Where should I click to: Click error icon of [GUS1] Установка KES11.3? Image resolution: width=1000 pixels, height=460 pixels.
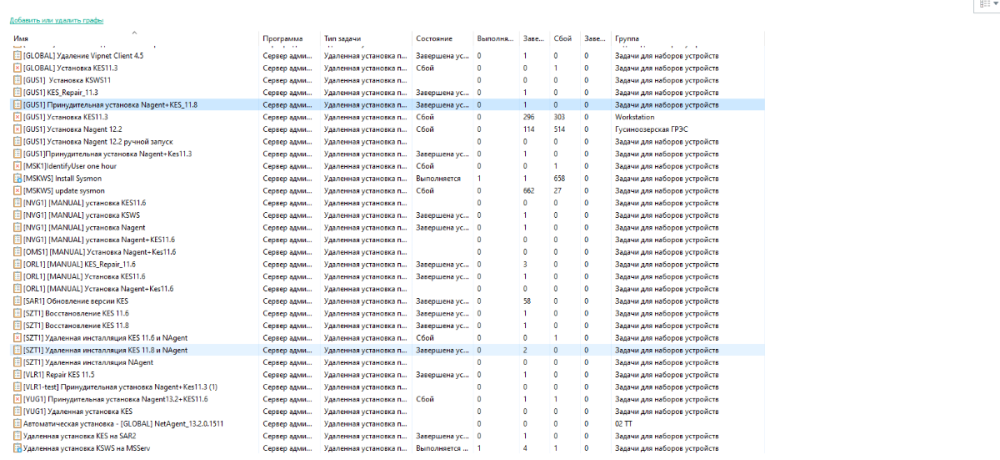point(17,117)
